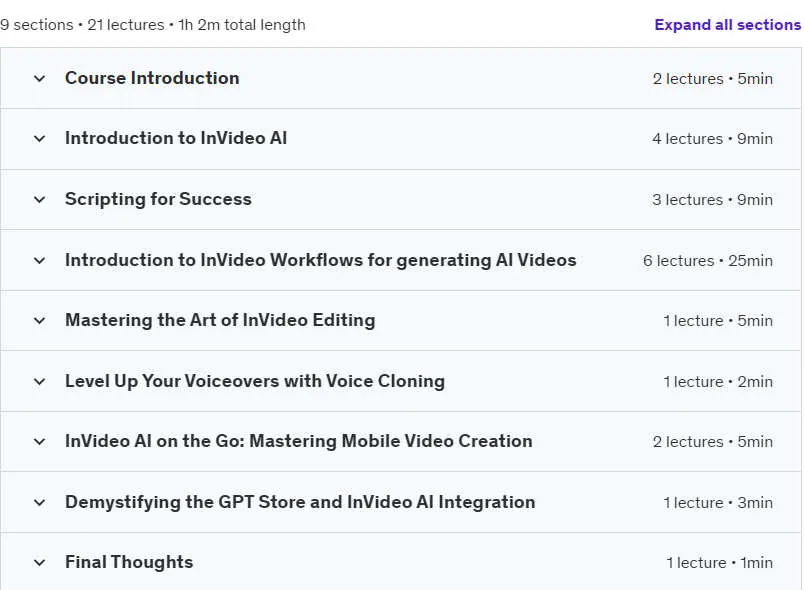Viewport: 805px width, 590px height.
Task: Open Demystifying the GPT Store and InVideo AI Integration
Action: 300,502
